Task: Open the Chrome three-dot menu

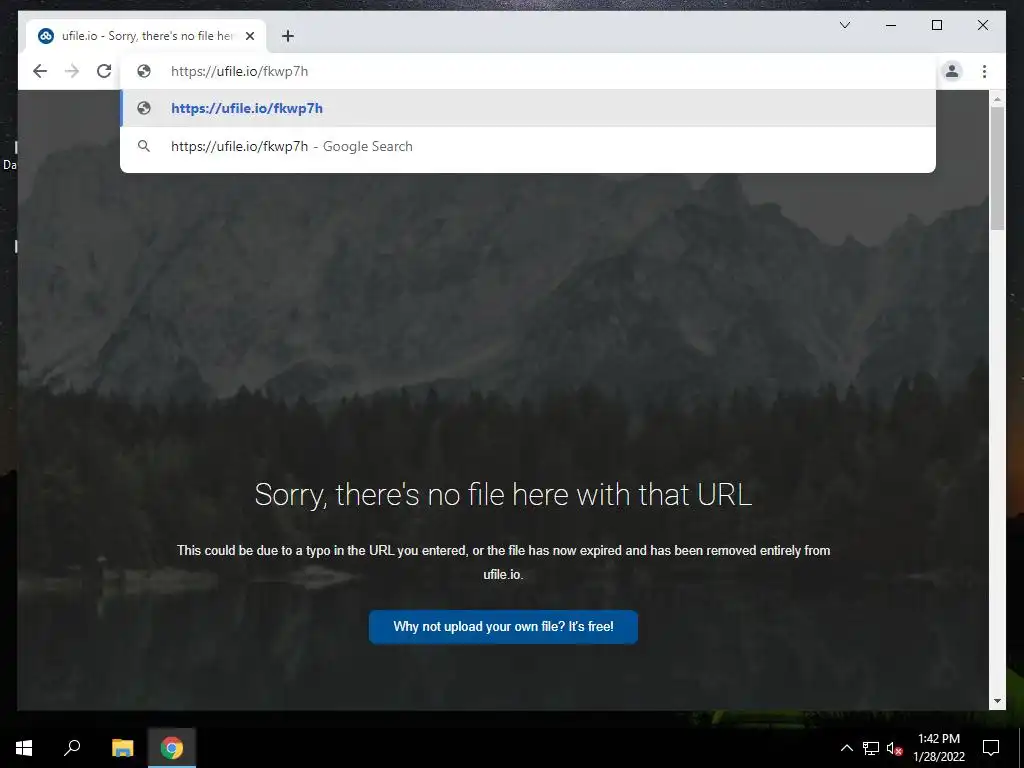Action: click(984, 71)
